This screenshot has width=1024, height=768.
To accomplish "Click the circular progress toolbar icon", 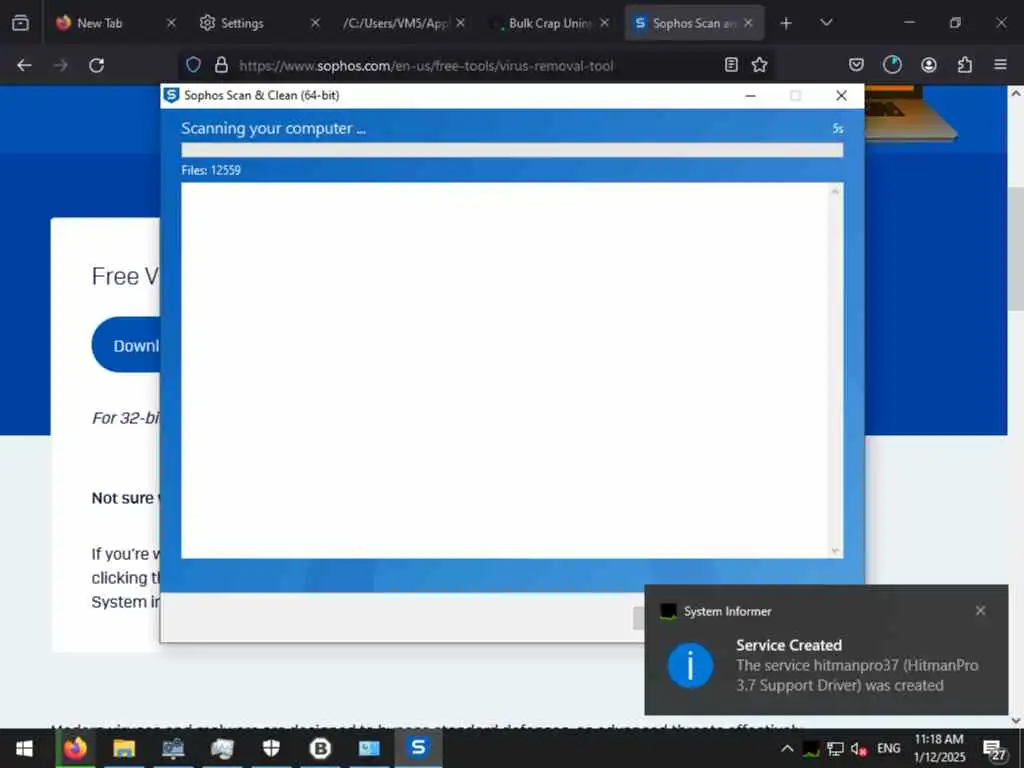I will [892, 65].
